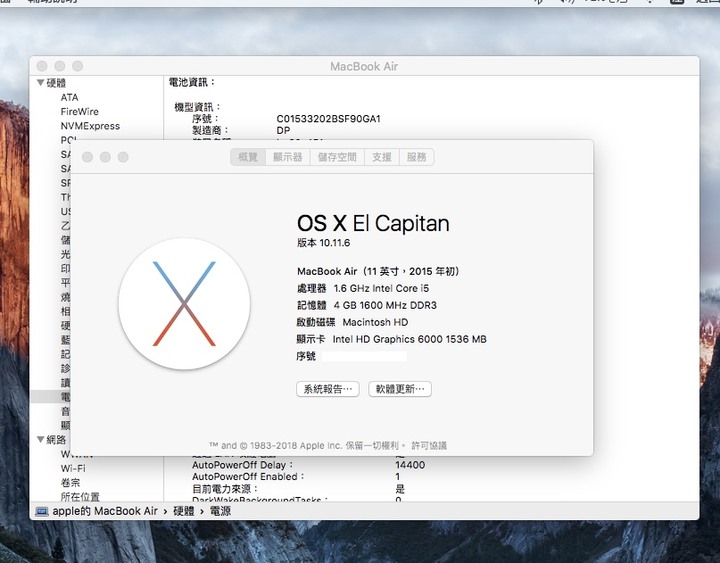
Task: Click the 版本 10.11.6 text
Action: coord(323,243)
